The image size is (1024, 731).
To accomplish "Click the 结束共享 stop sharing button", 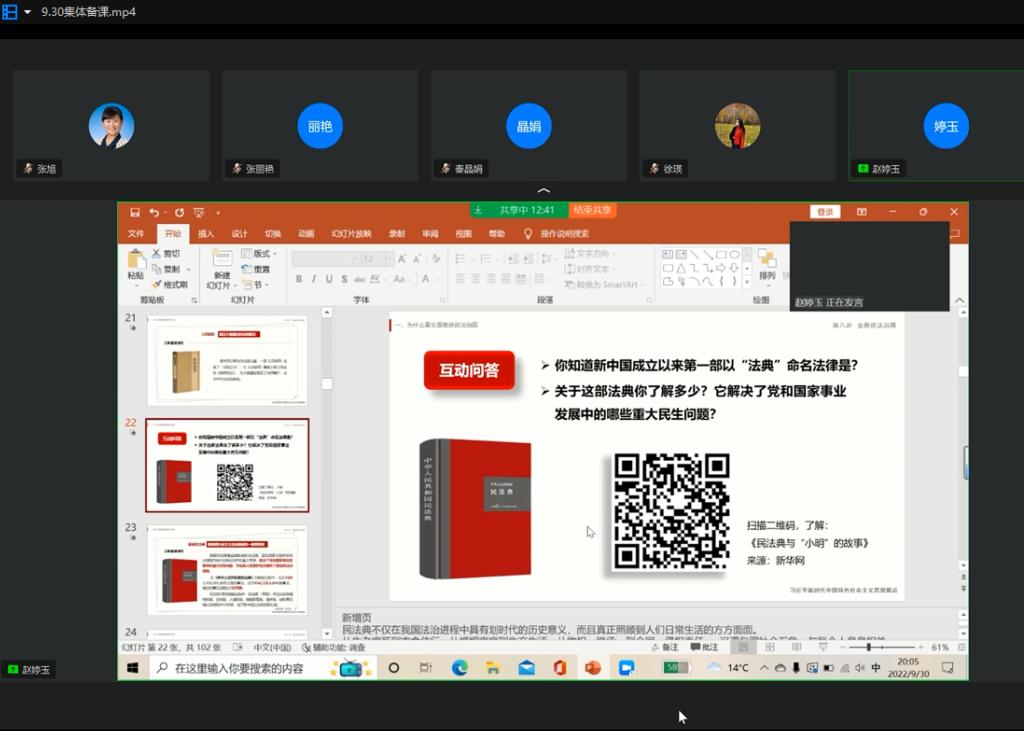I will click(592, 210).
